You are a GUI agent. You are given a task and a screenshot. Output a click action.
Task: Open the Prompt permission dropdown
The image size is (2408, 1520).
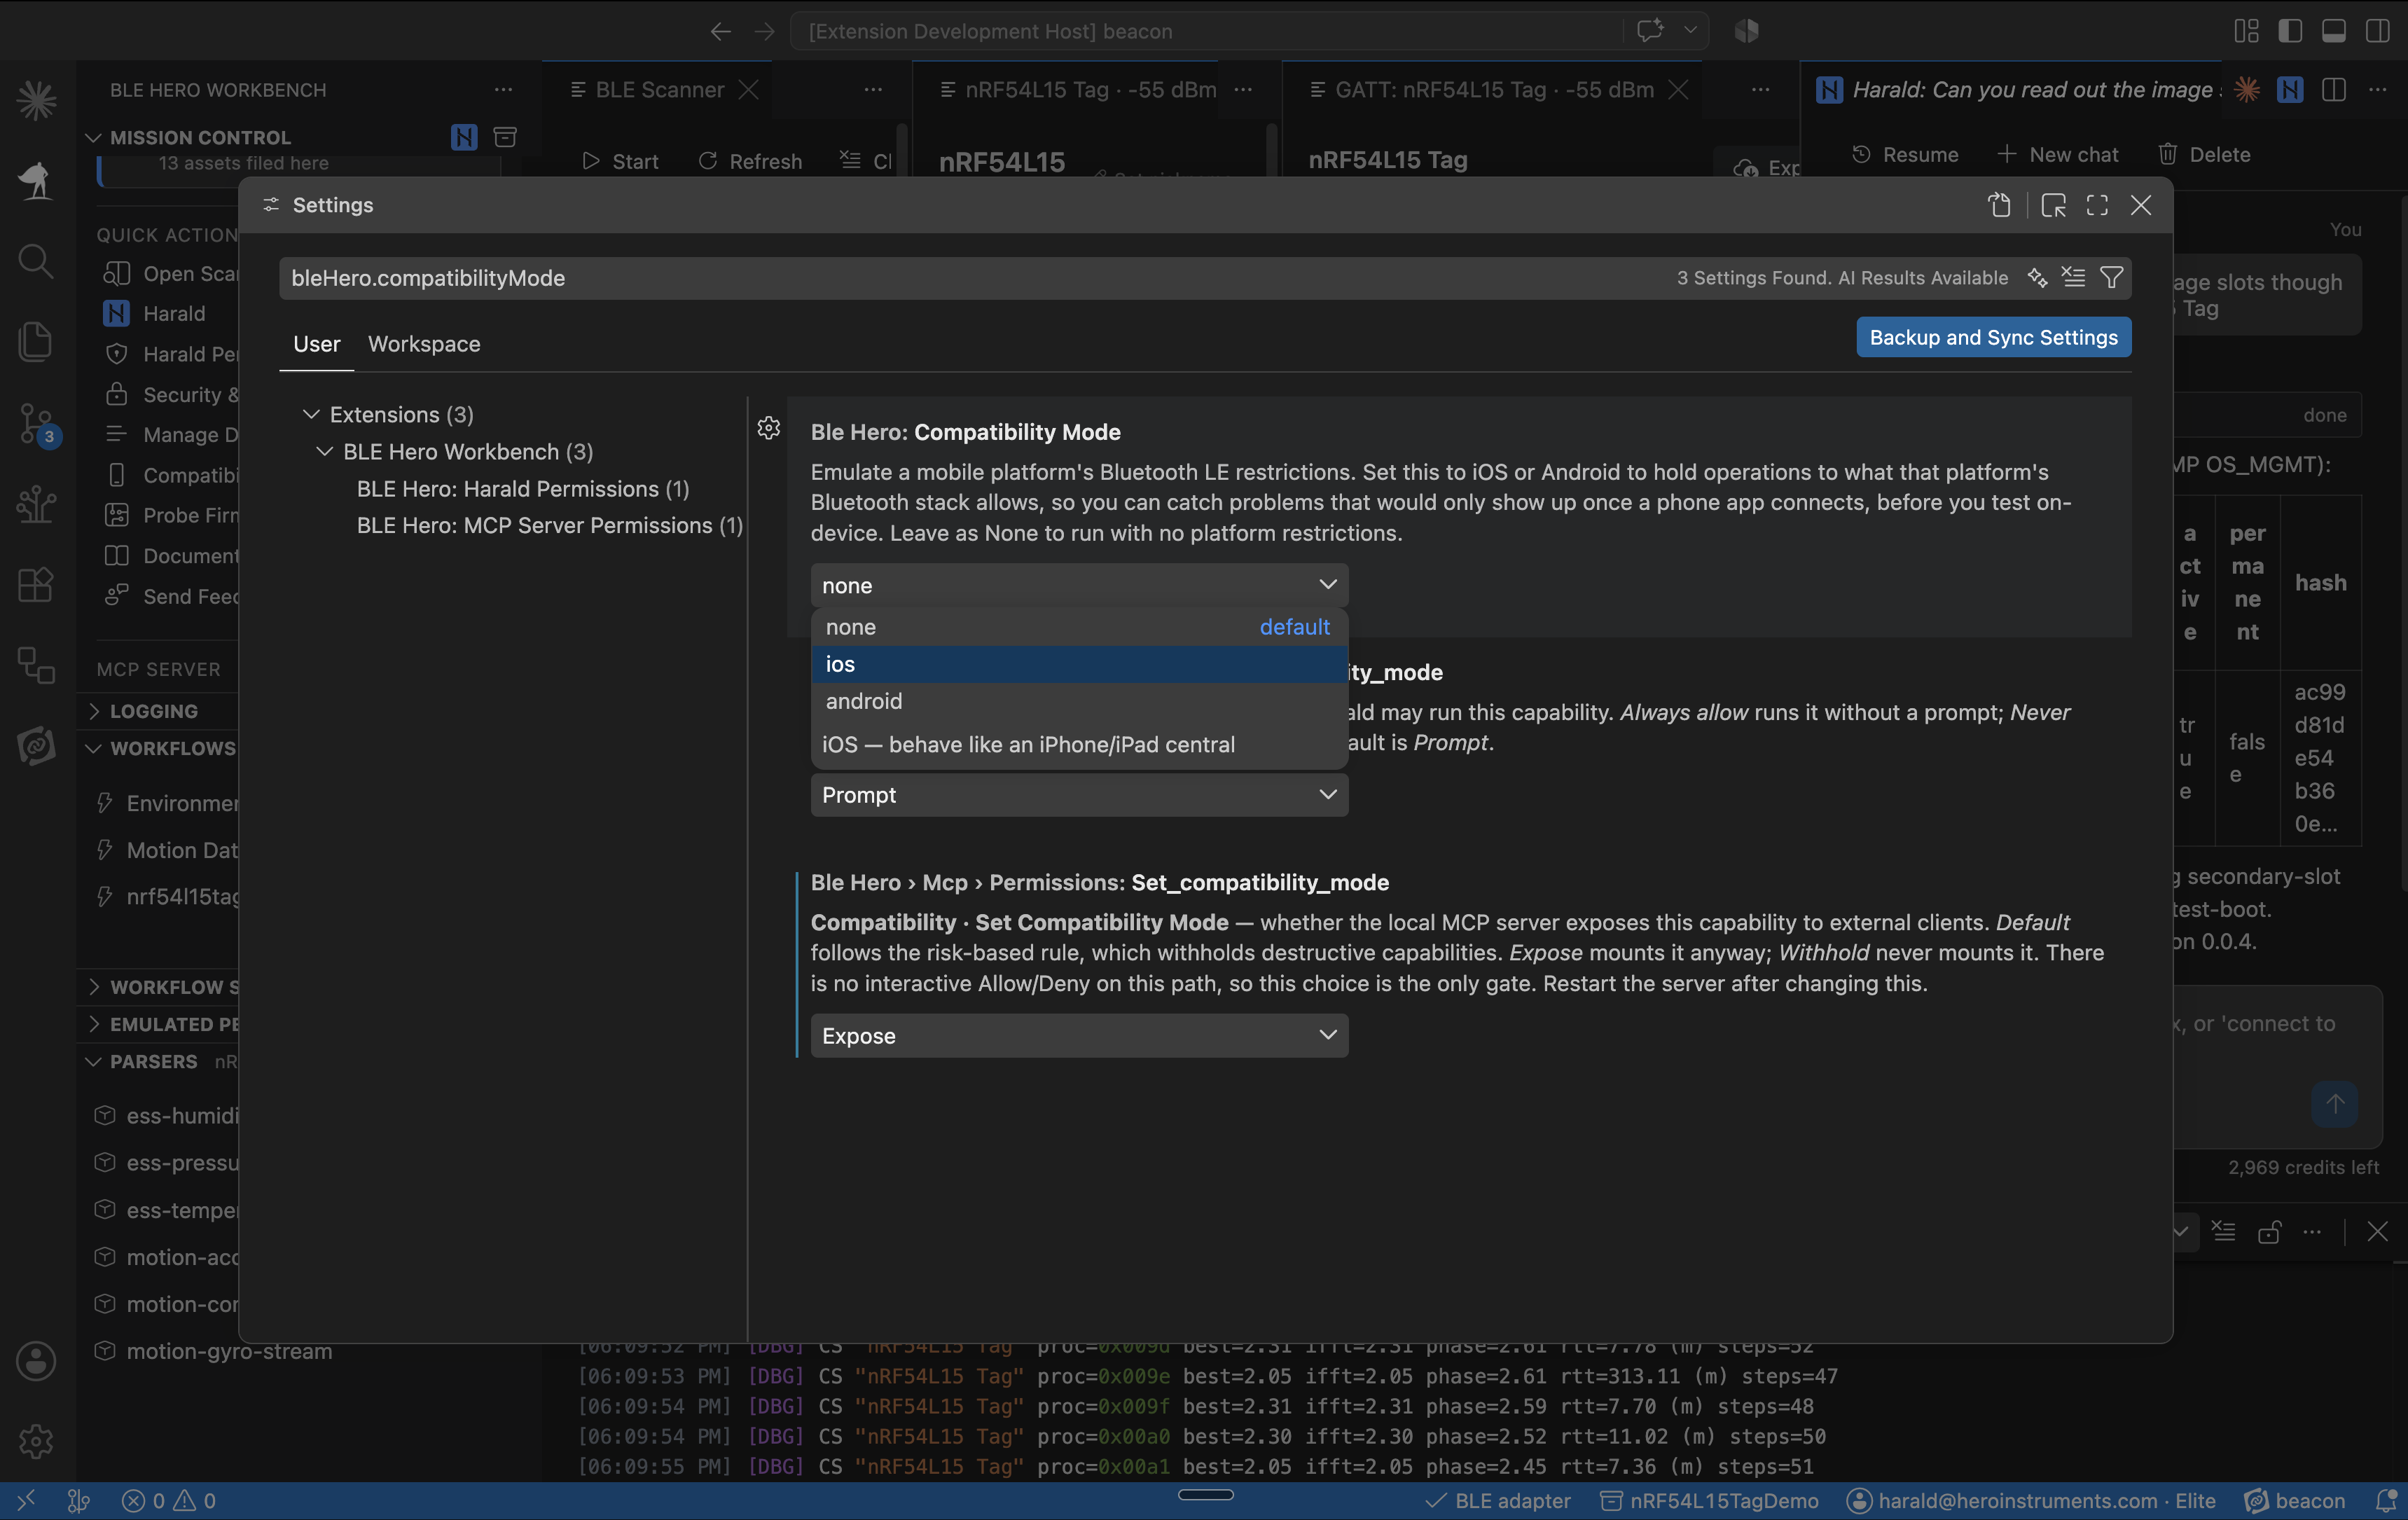click(x=1079, y=794)
